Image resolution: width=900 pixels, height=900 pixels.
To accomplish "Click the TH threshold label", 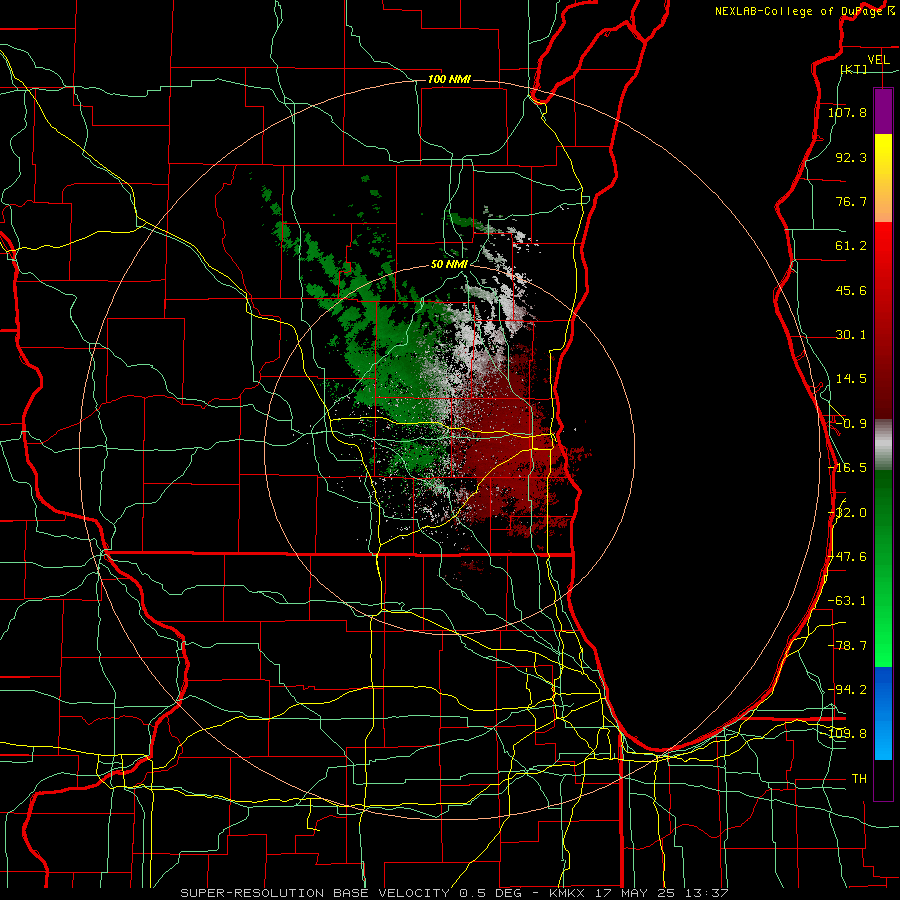I will point(859,779).
